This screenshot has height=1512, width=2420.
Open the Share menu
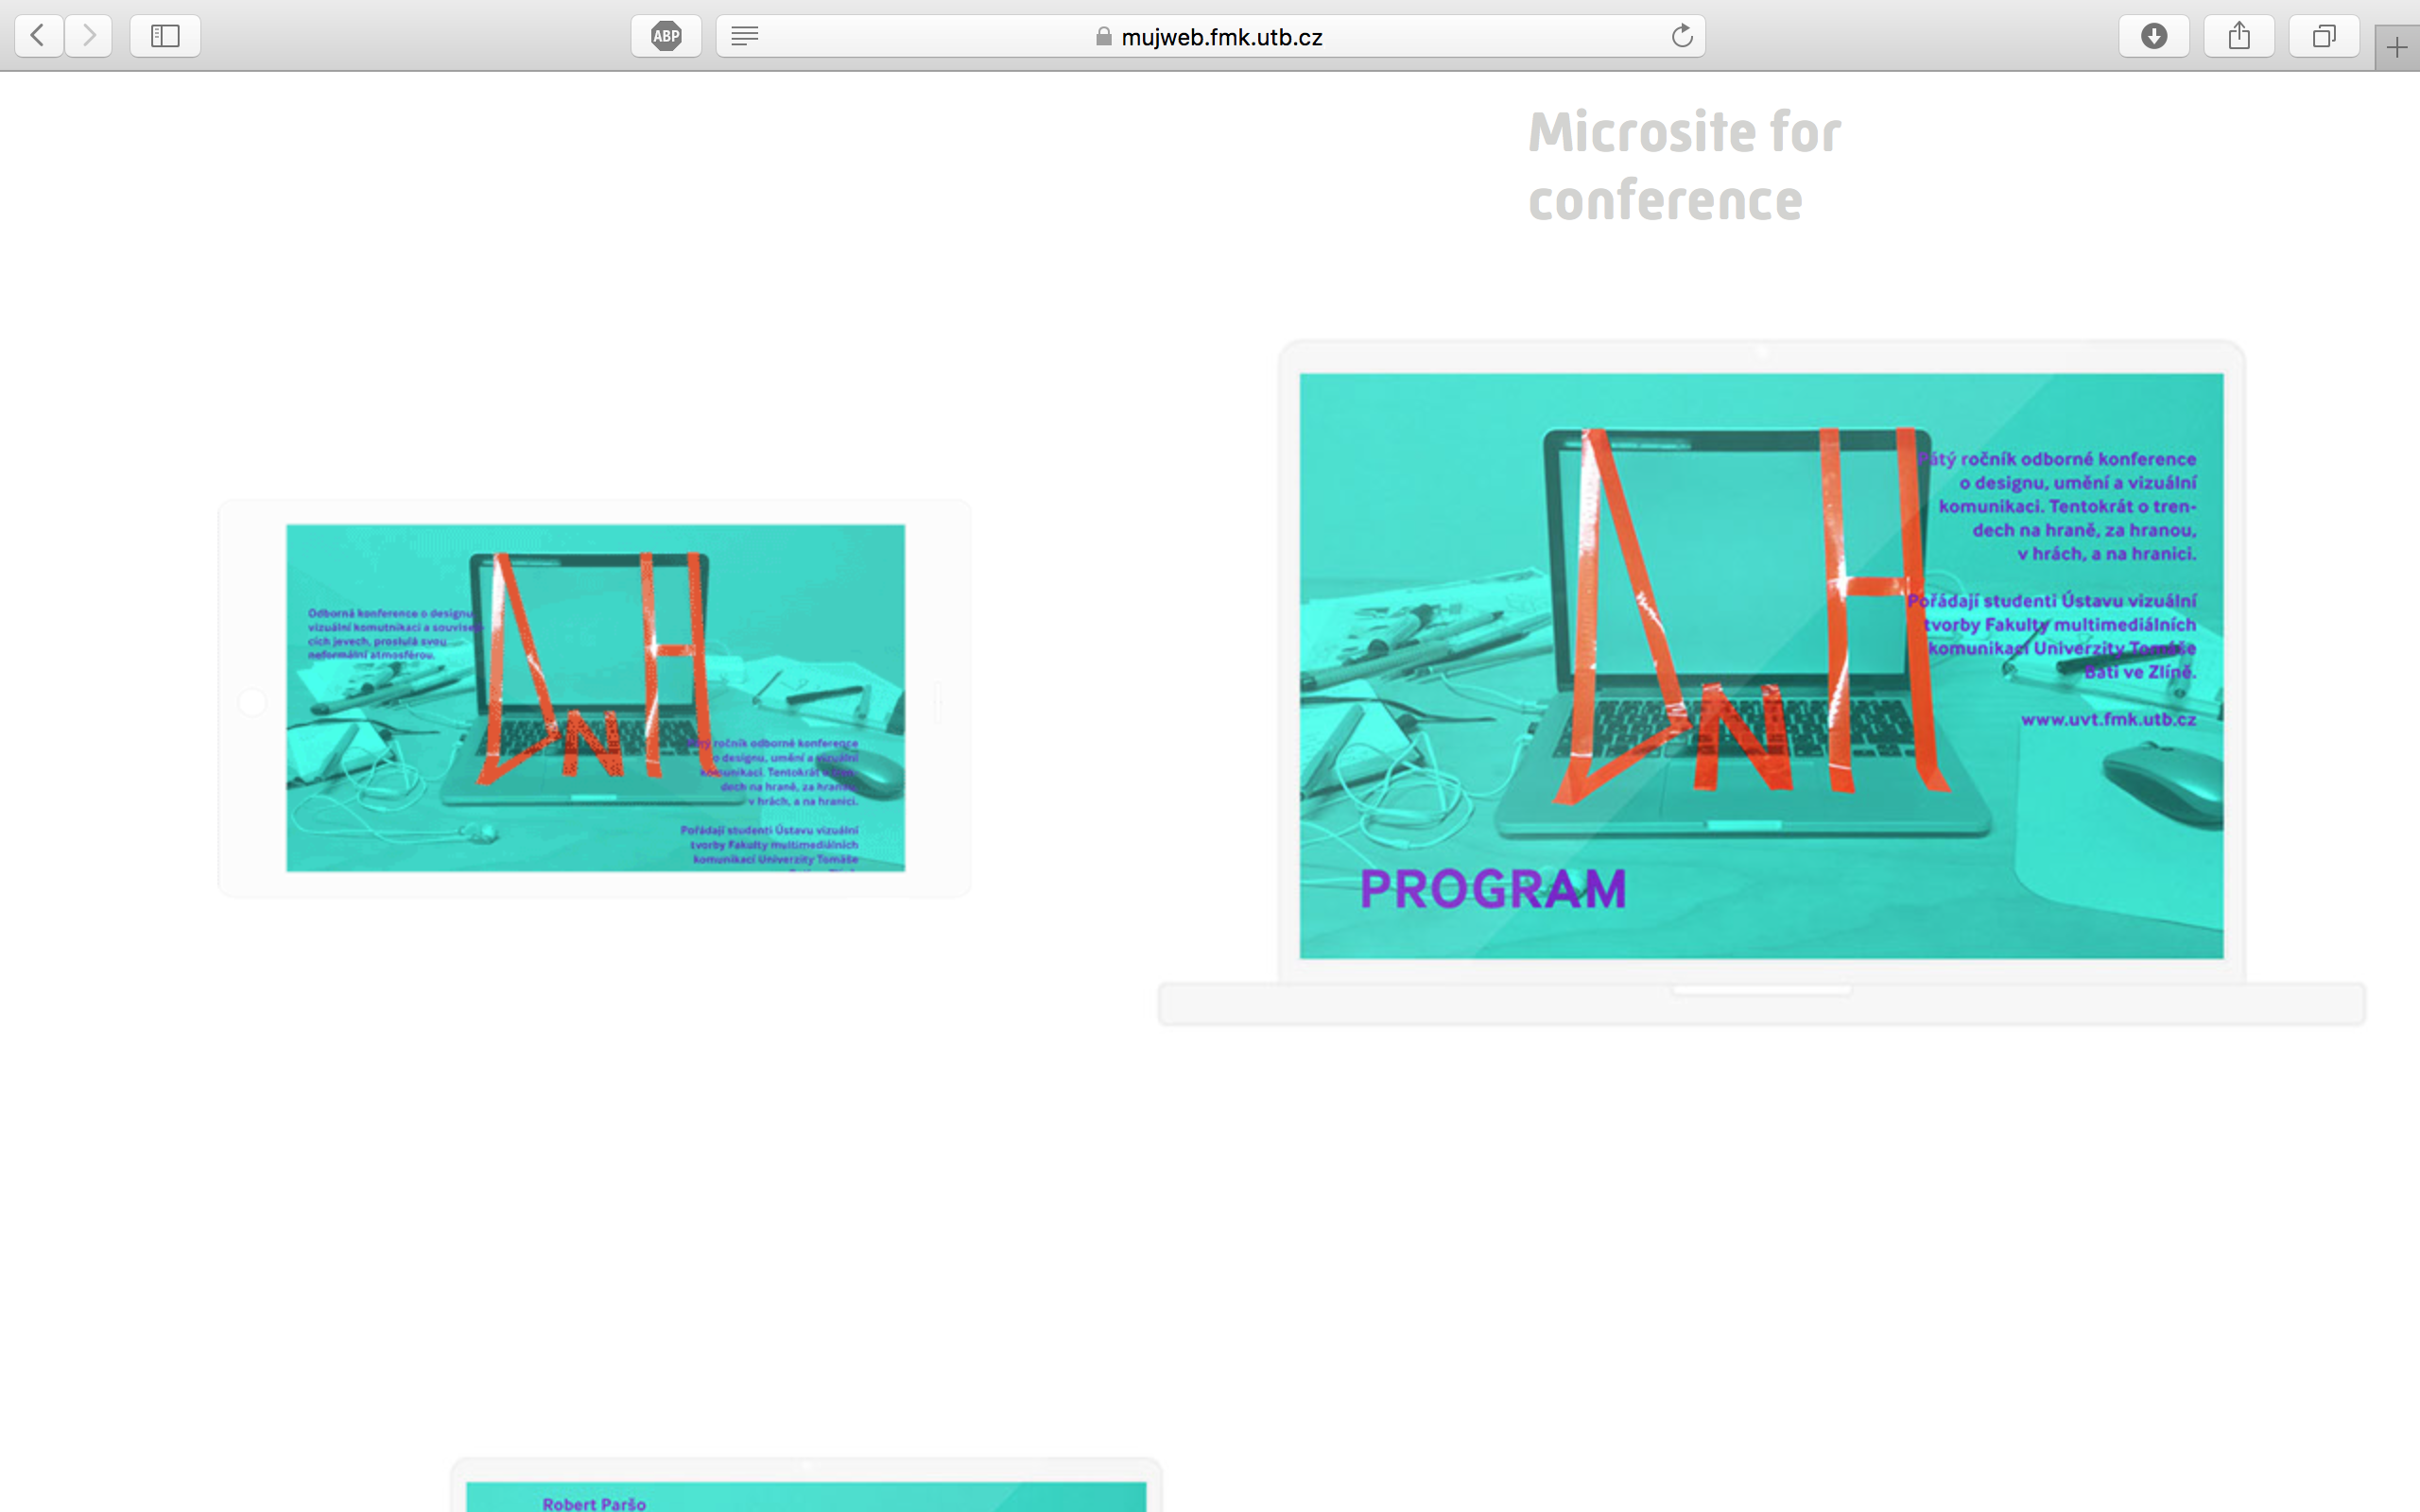(2239, 36)
